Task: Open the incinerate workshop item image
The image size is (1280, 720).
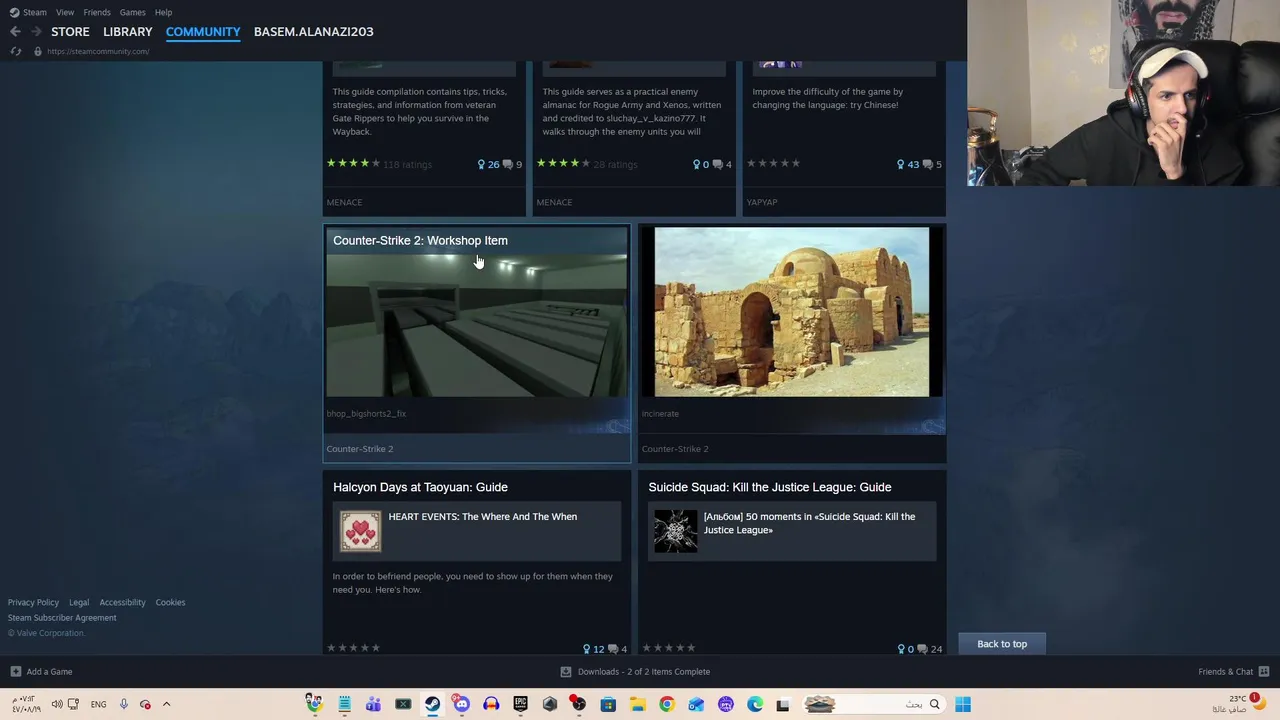Action: click(791, 312)
